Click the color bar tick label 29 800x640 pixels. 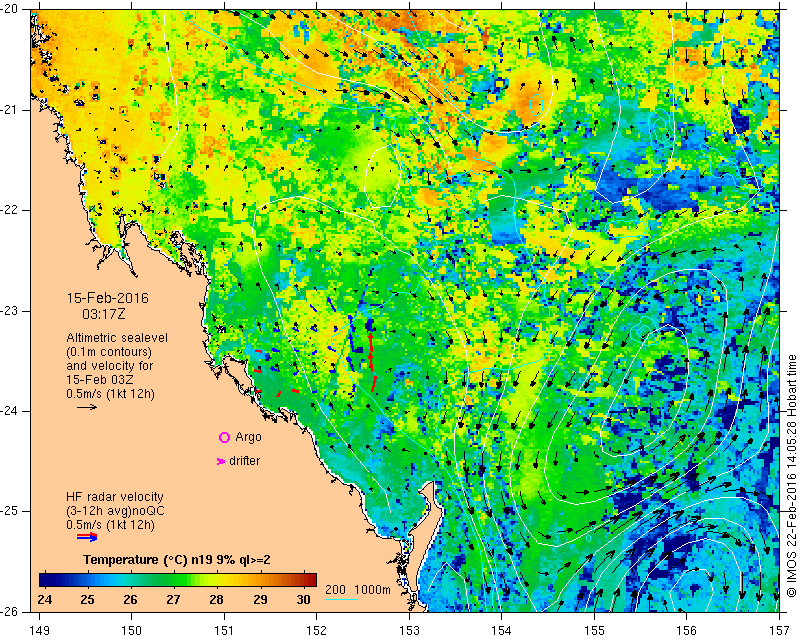tap(260, 599)
